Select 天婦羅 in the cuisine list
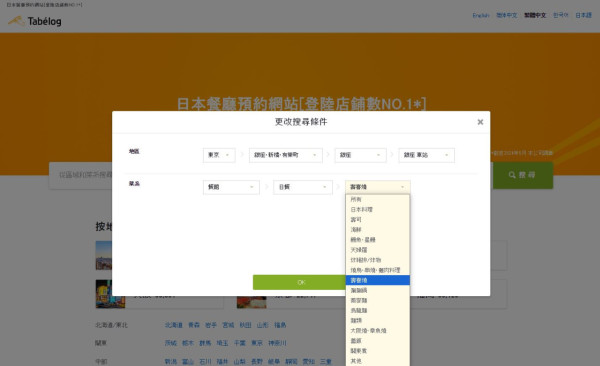The height and width of the screenshot is (366, 600). point(377,250)
